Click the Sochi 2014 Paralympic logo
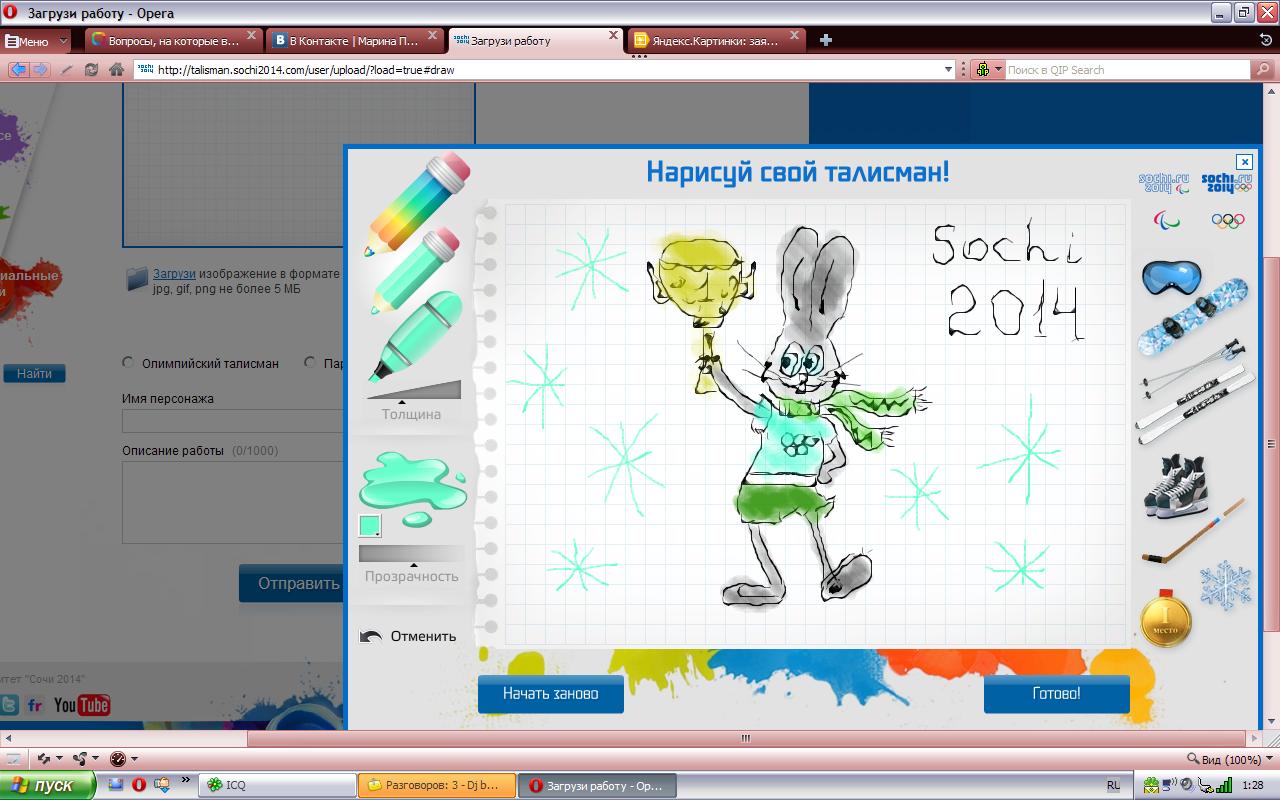Viewport: 1280px width, 800px height. (x=1164, y=183)
